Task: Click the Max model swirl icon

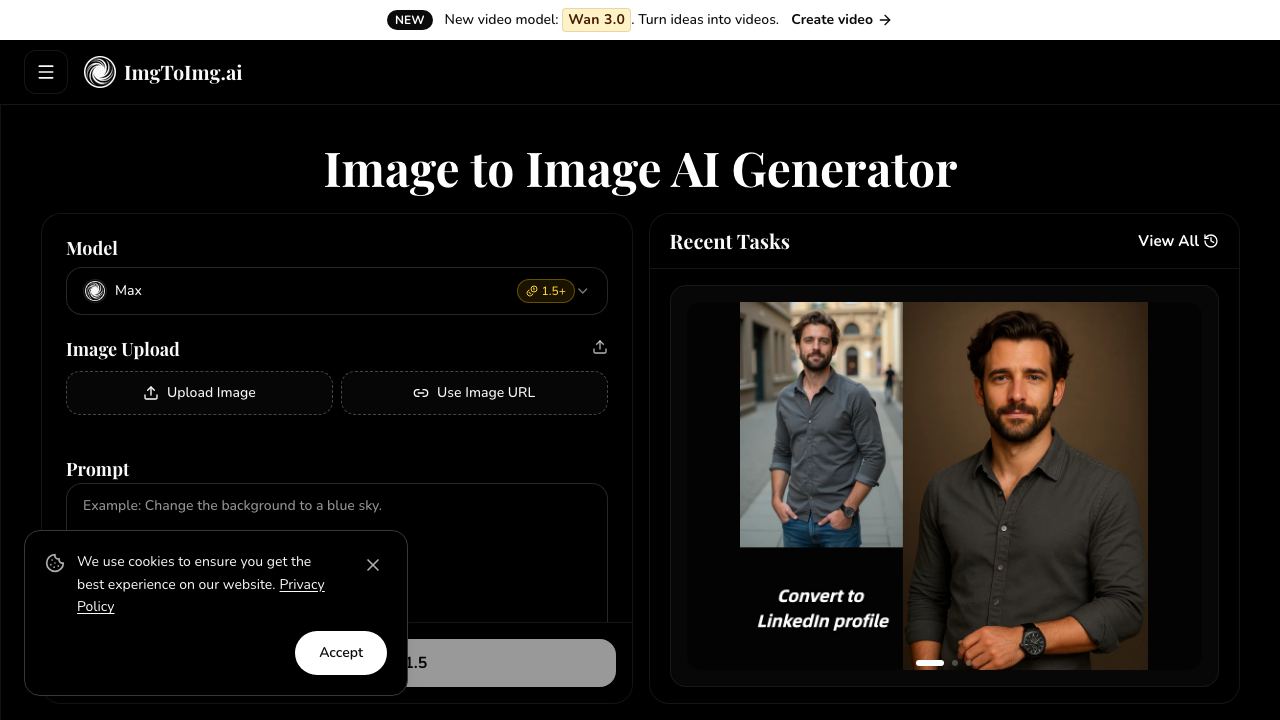Action: pyautogui.click(x=95, y=291)
